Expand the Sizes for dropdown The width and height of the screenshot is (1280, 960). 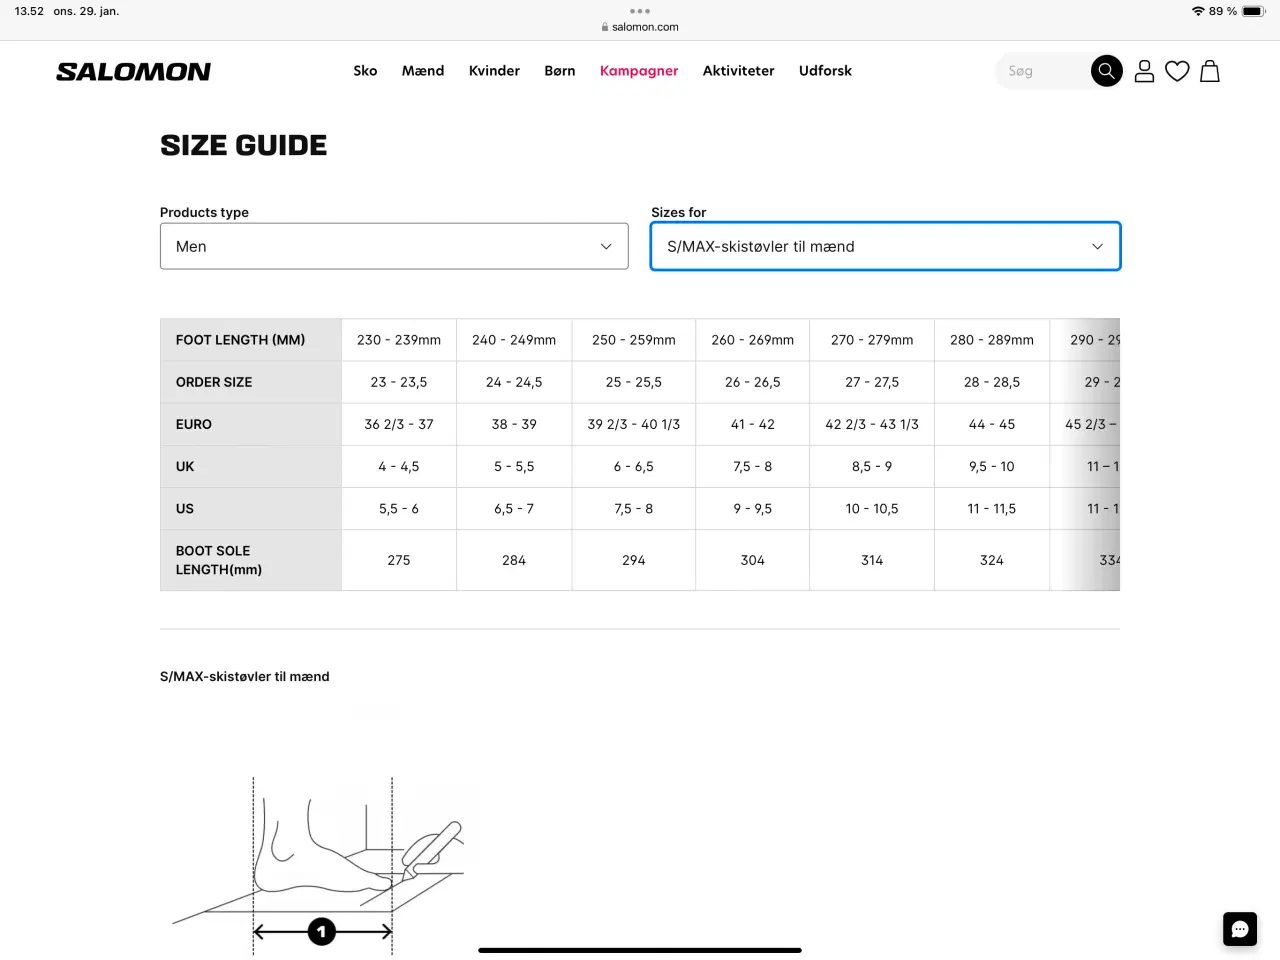[885, 246]
